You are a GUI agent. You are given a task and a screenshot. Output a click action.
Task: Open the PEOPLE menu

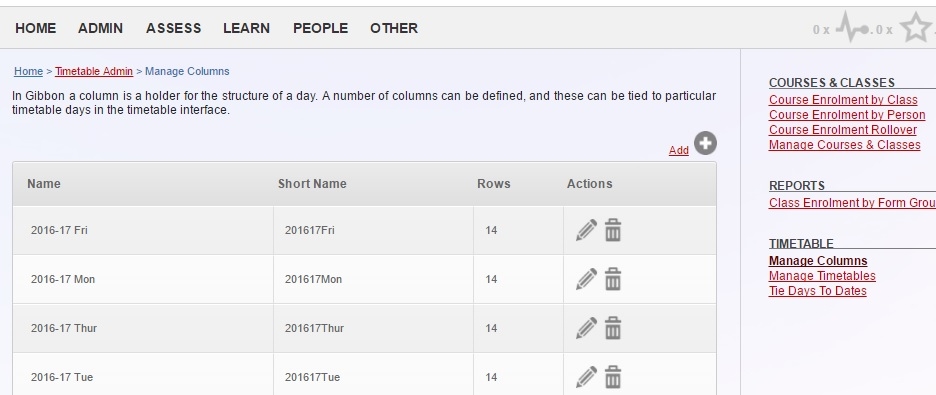(321, 28)
